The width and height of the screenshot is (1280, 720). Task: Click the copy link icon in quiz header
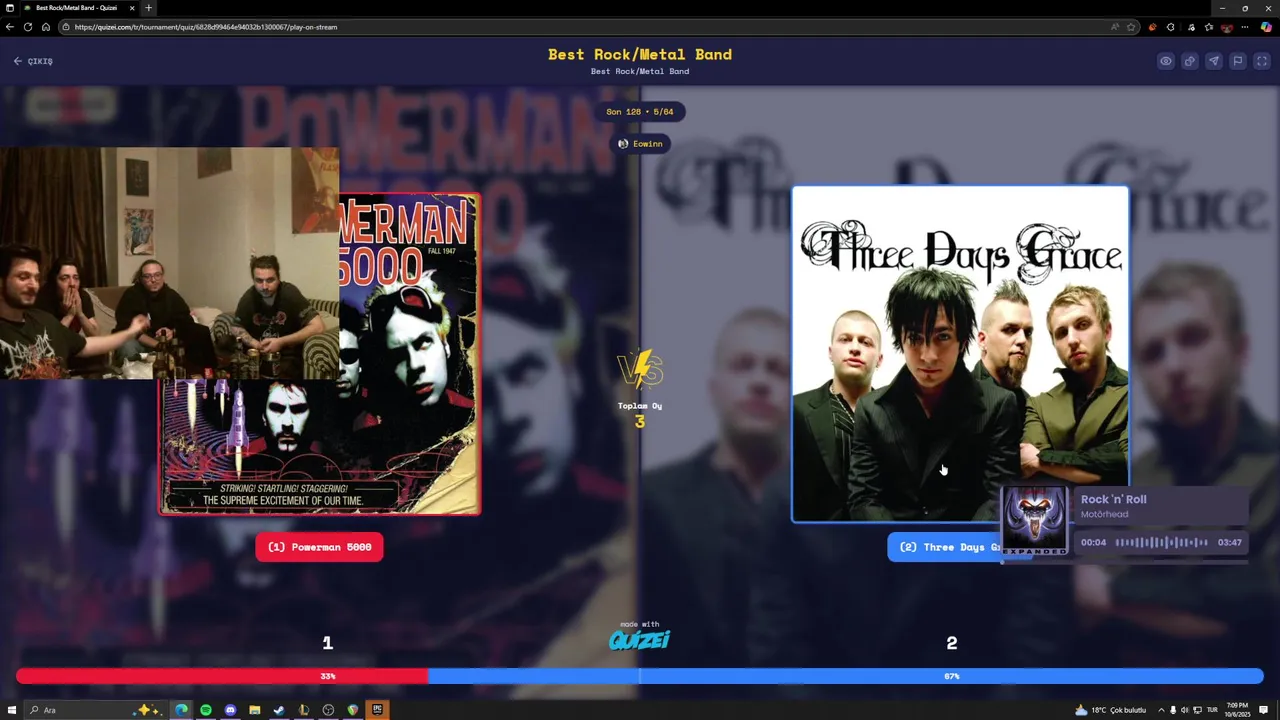pyautogui.click(x=1190, y=61)
